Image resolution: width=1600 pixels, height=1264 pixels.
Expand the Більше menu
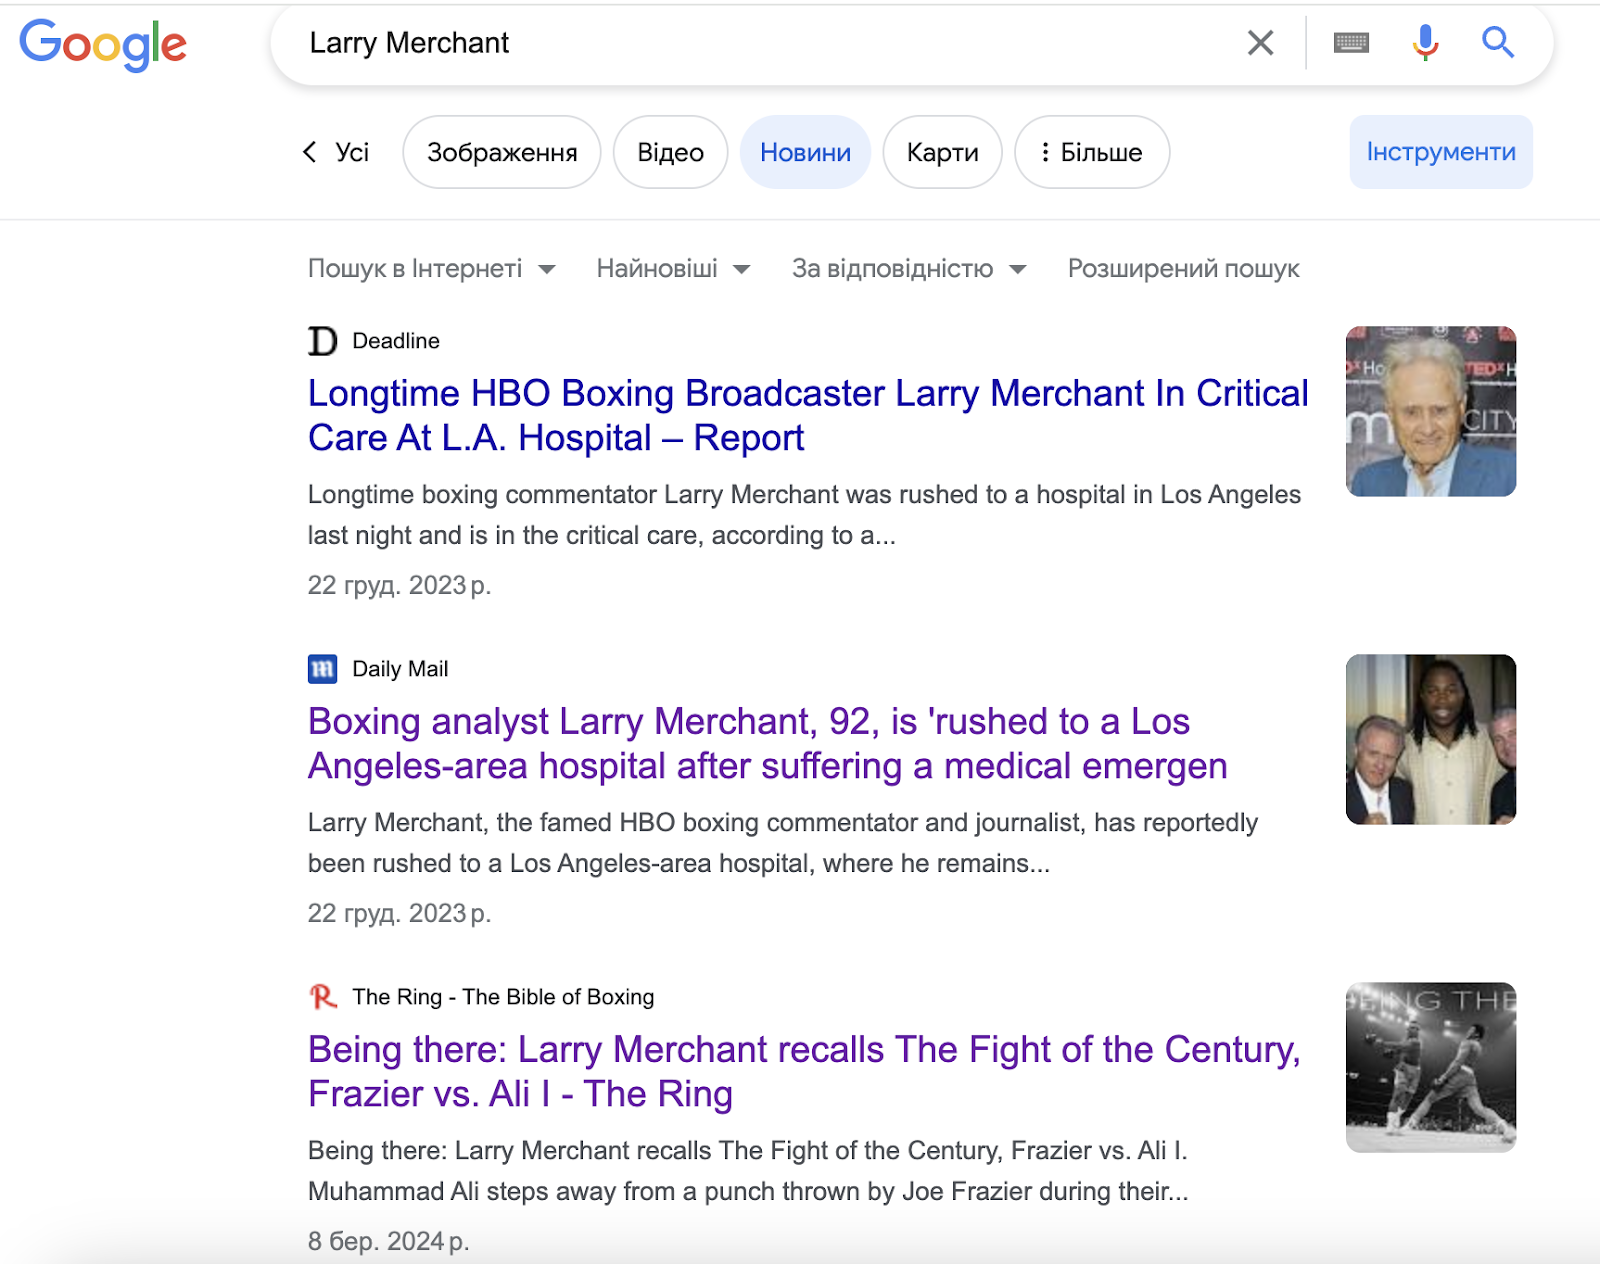1092,152
